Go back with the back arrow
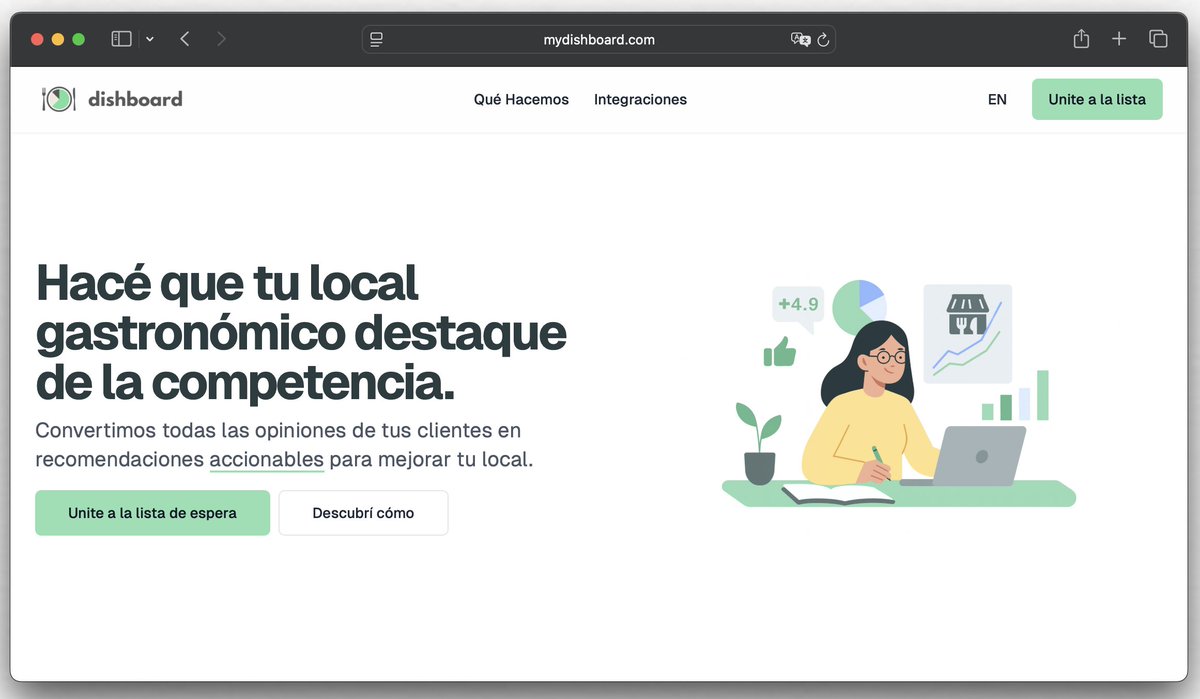Screen dimensions: 1200x699 pos(185,39)
